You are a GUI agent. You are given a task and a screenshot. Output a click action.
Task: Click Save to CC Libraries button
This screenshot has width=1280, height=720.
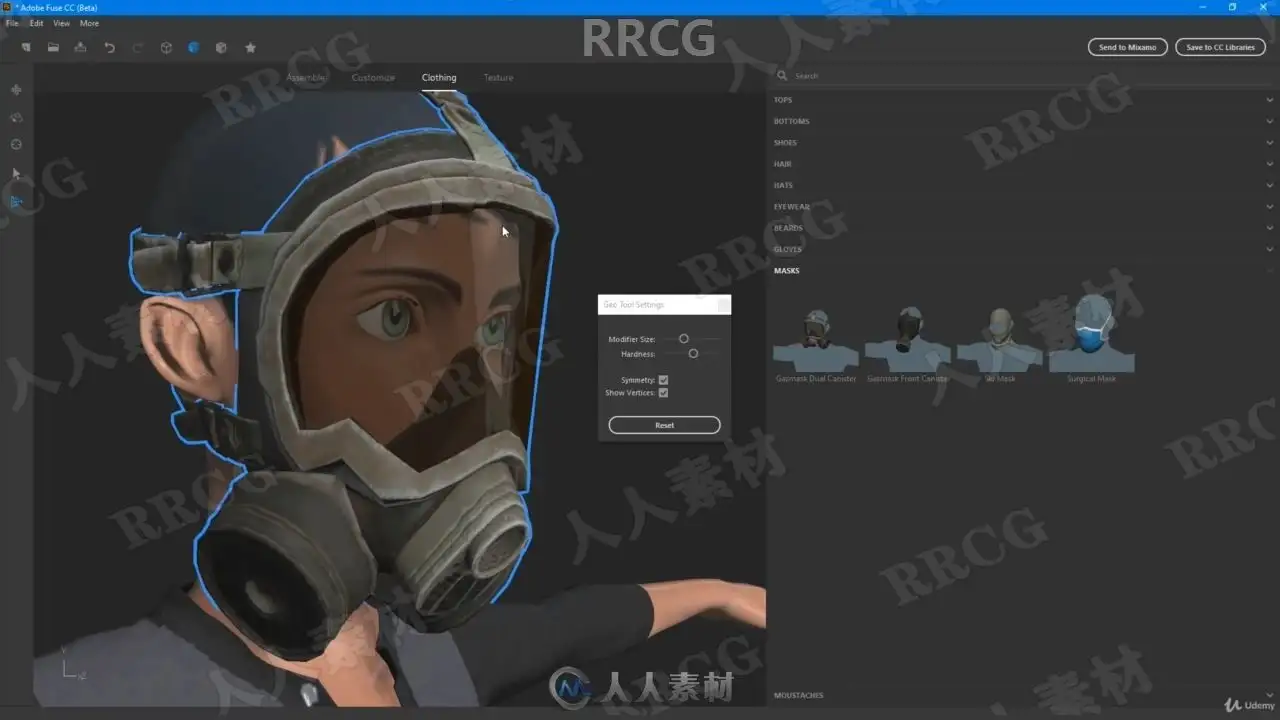tap(1220, 47)
